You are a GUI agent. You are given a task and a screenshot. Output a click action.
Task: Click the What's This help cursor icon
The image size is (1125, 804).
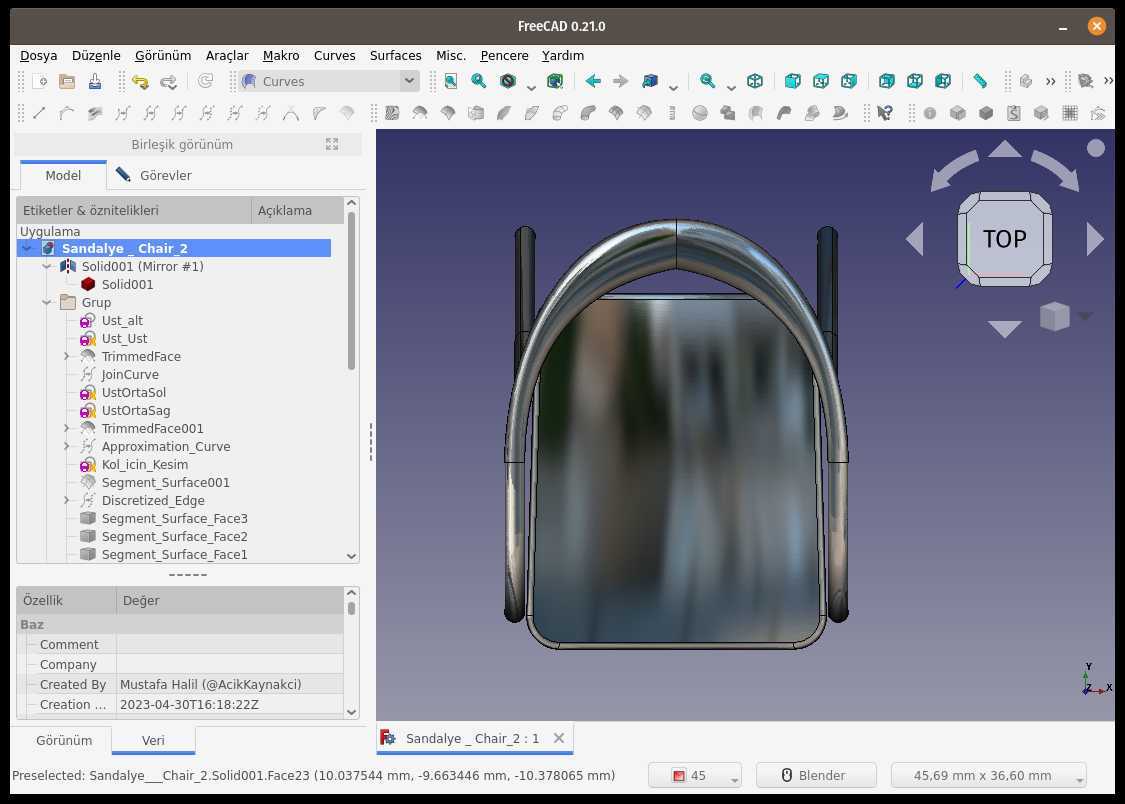(x=885, y=113)
